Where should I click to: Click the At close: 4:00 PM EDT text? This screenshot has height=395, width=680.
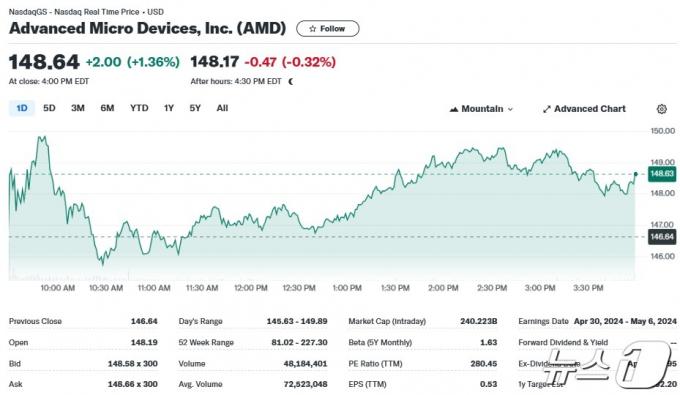click(49, 82)
